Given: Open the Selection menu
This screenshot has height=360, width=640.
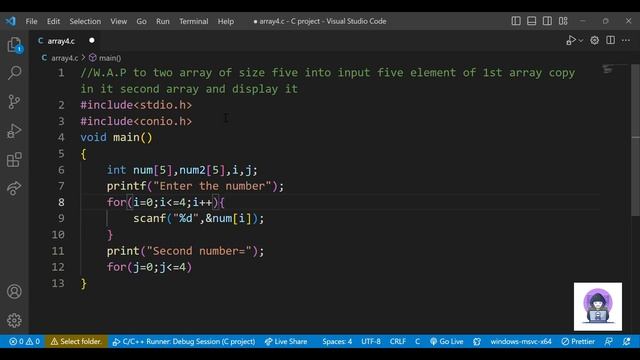Looking at the screenshot, I should click(85, 21).
